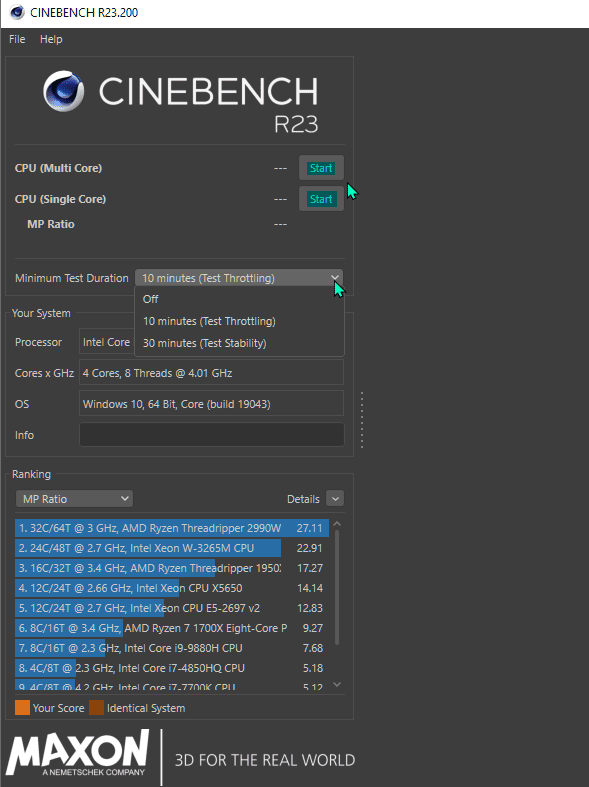Viewport: 589px width, 787px height.
Task: Open the MP Ratio ranking dropdown
Action: point(74,499)
